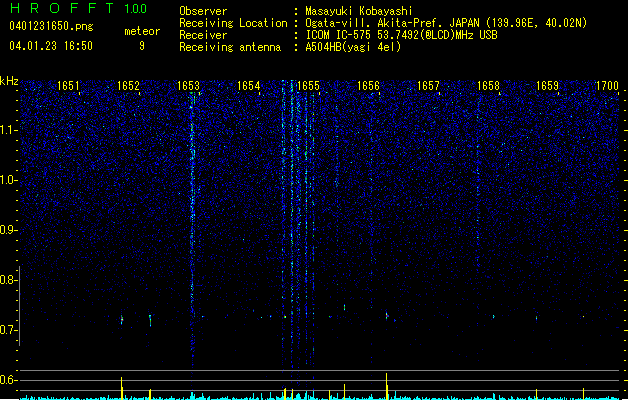This screenshot has height=400, width=629.
Task: Click the 1.0 kHz frequency label
Action: pos(8,180)
